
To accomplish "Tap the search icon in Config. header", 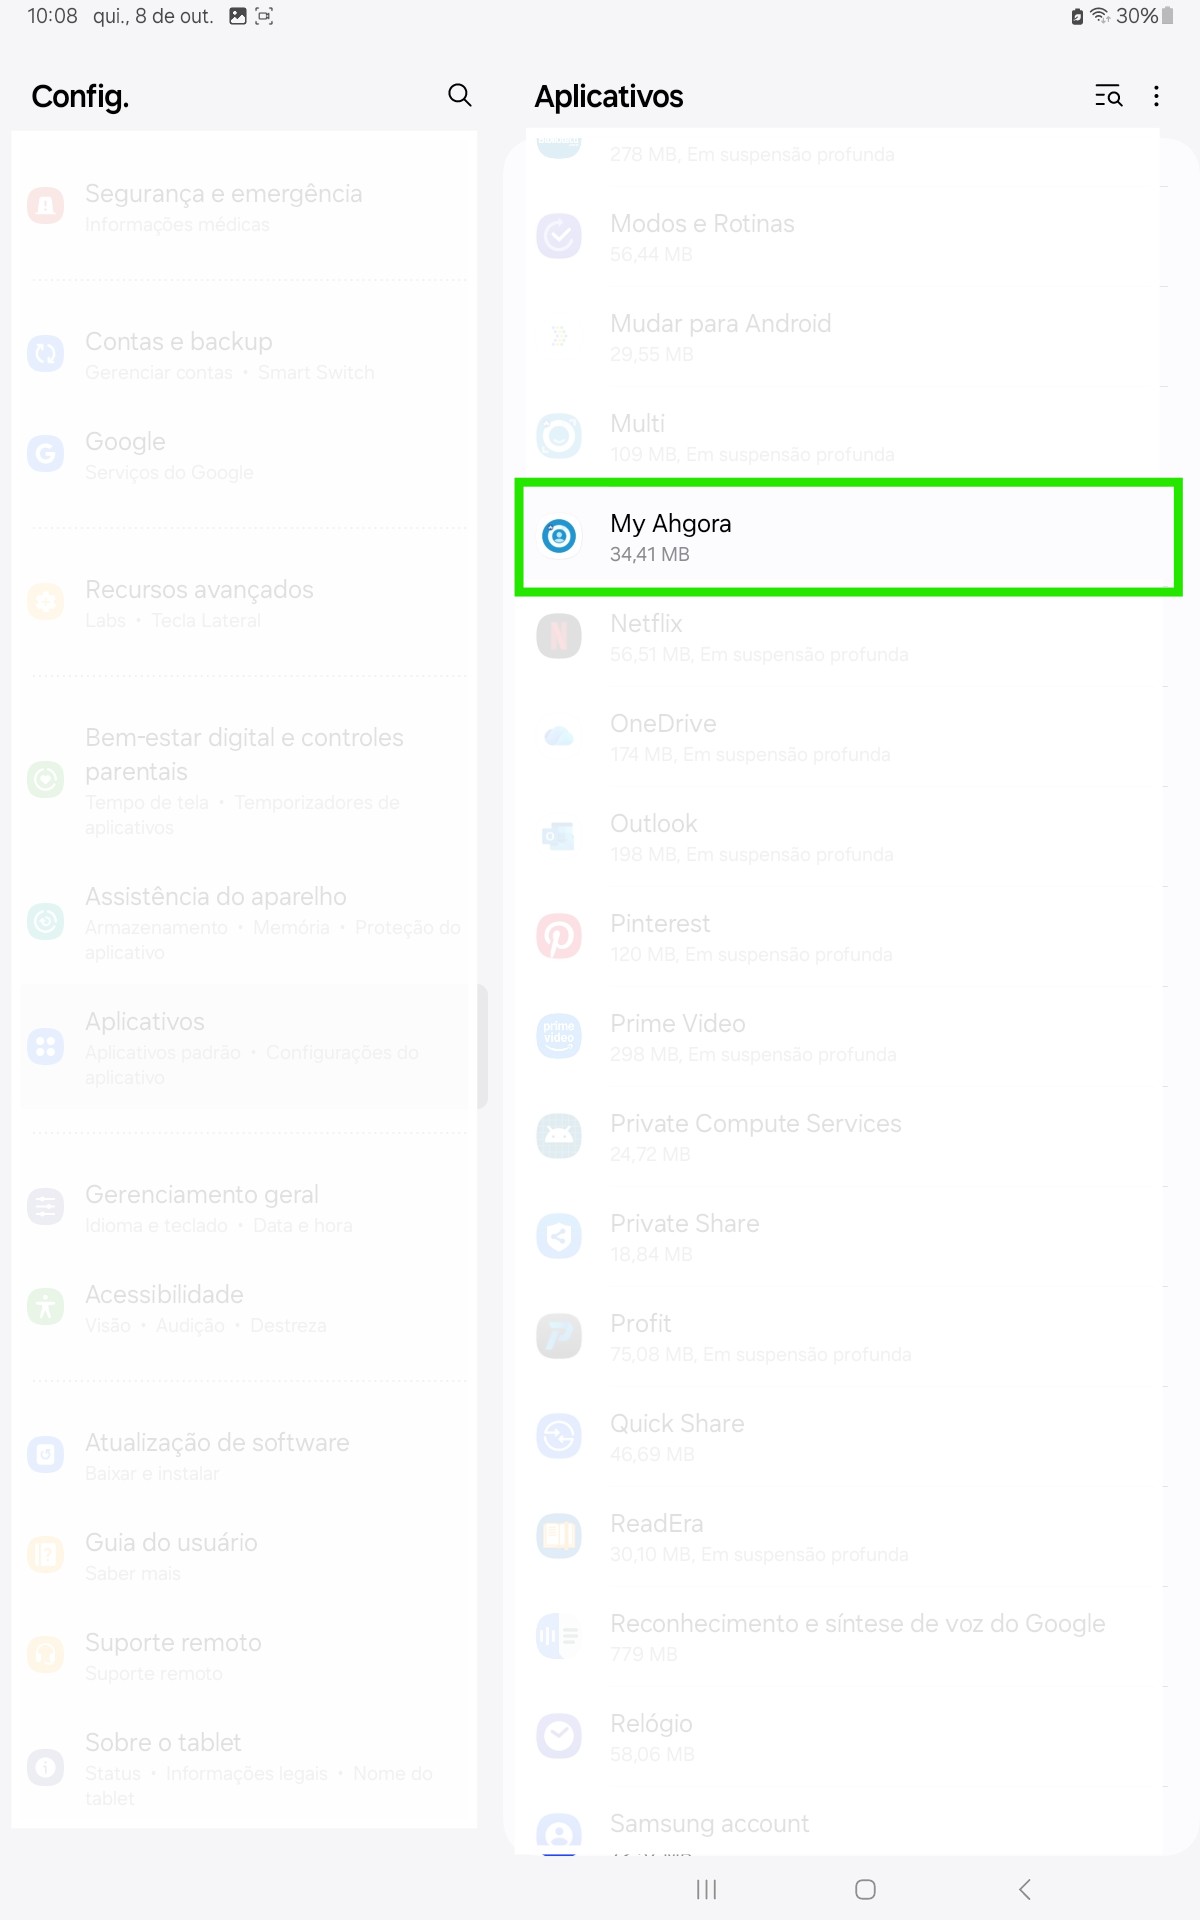I will point(460,95).
